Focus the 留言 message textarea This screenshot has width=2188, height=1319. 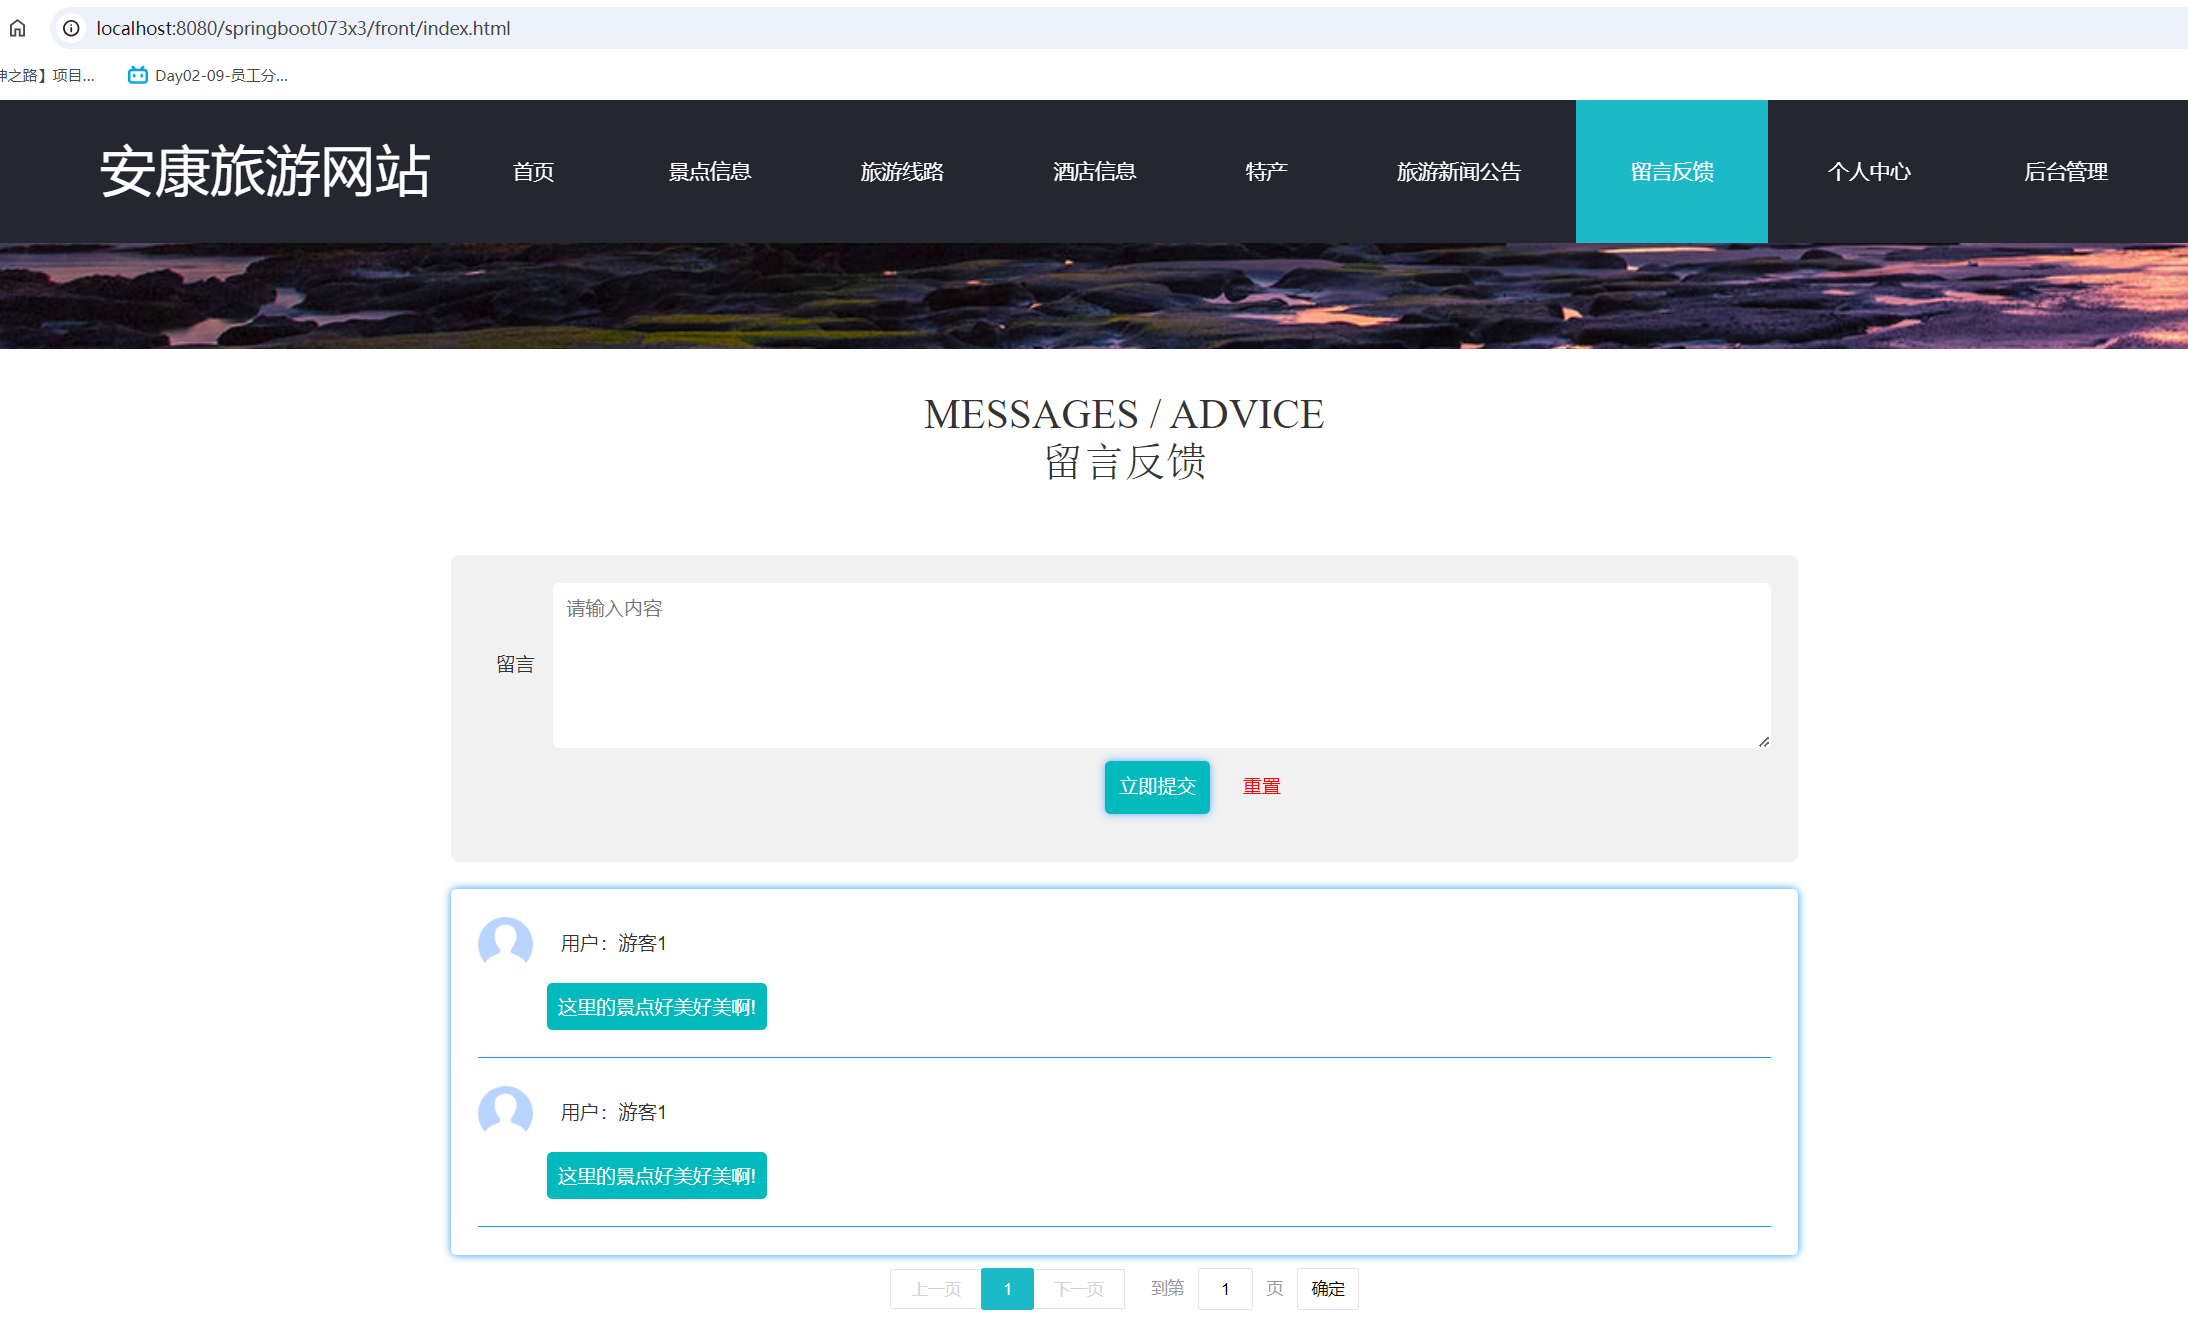1160,665
